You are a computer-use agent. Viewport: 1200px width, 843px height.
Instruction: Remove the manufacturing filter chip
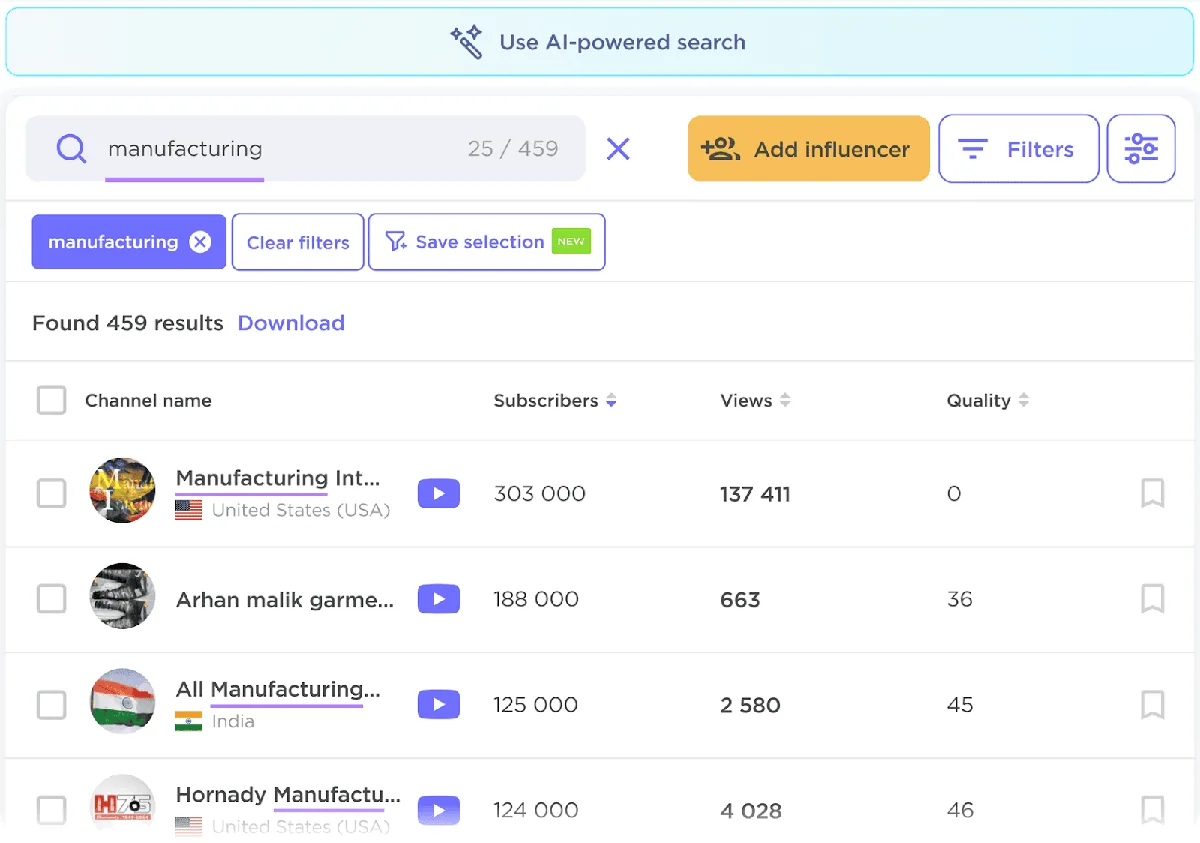[201, 242]
